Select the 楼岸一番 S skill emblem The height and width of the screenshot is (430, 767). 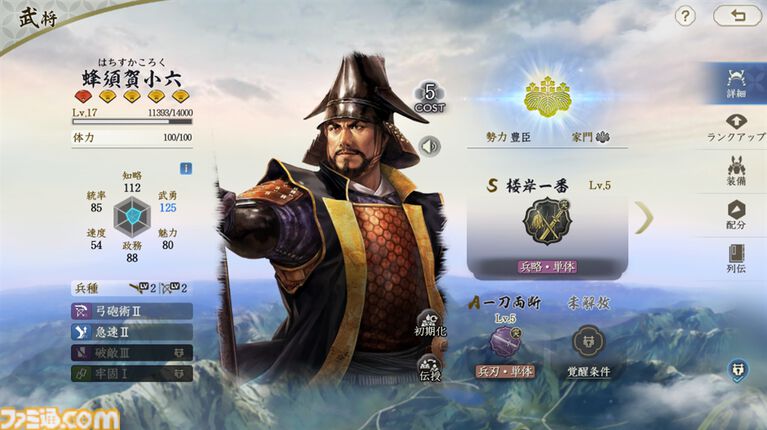(547, 222)
